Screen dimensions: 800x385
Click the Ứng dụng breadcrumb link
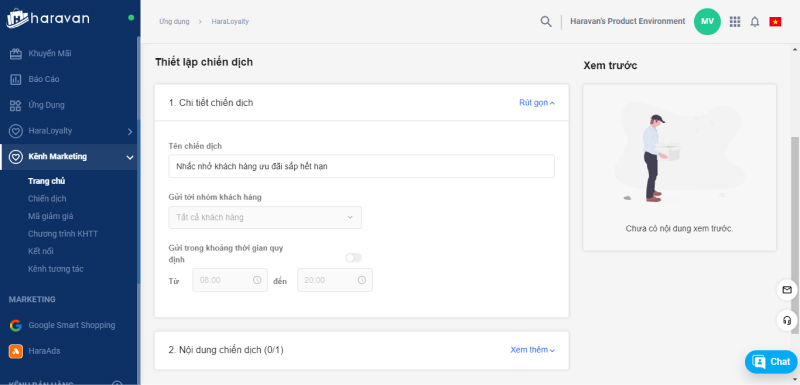[x=174, y=22]
